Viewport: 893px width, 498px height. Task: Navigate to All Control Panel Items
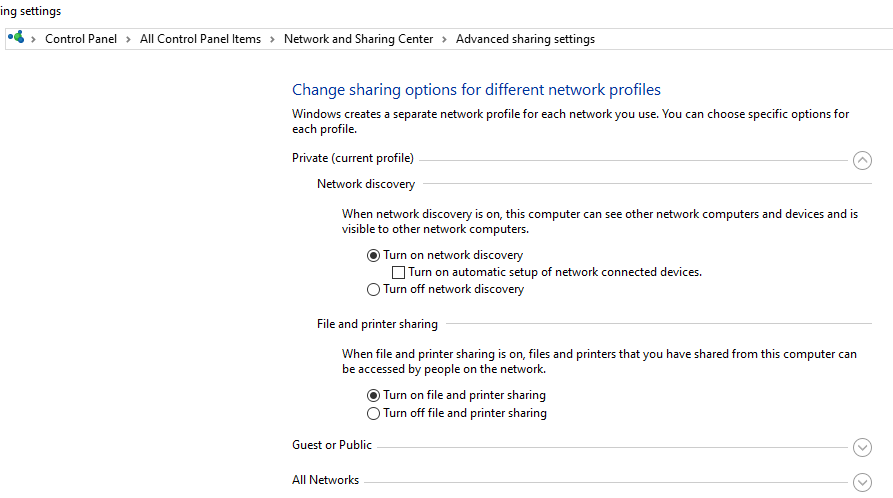[200, 39]
